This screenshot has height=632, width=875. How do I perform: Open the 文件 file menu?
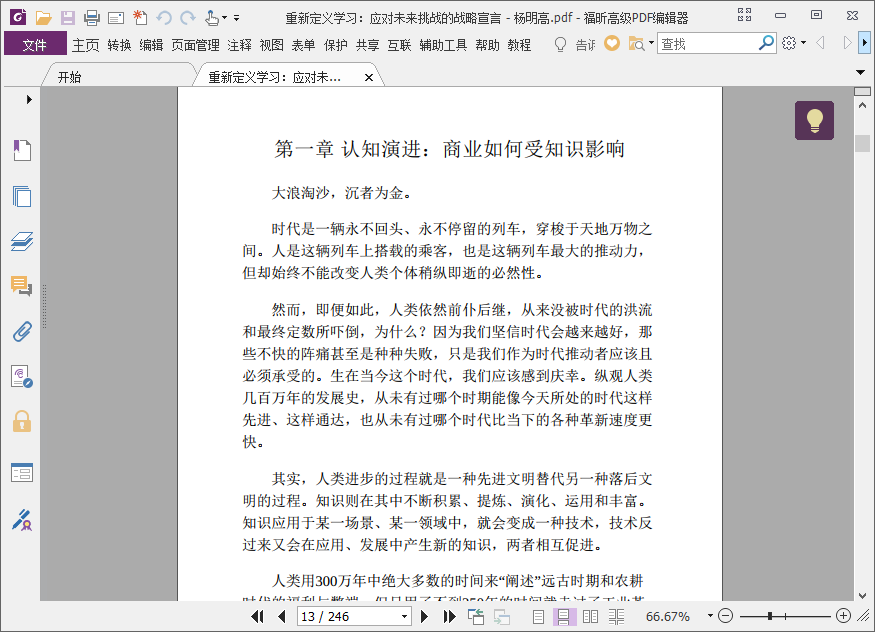click(35, 44)
